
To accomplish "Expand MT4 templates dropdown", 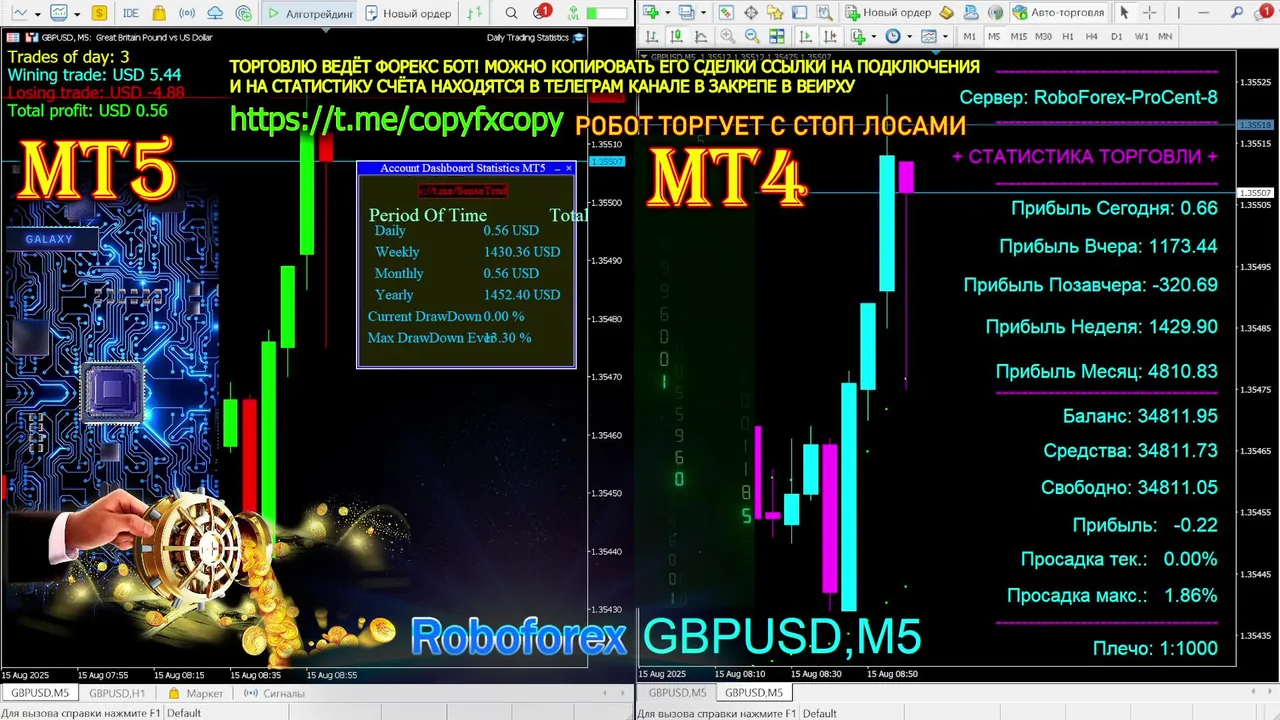I will coord(945,36).
